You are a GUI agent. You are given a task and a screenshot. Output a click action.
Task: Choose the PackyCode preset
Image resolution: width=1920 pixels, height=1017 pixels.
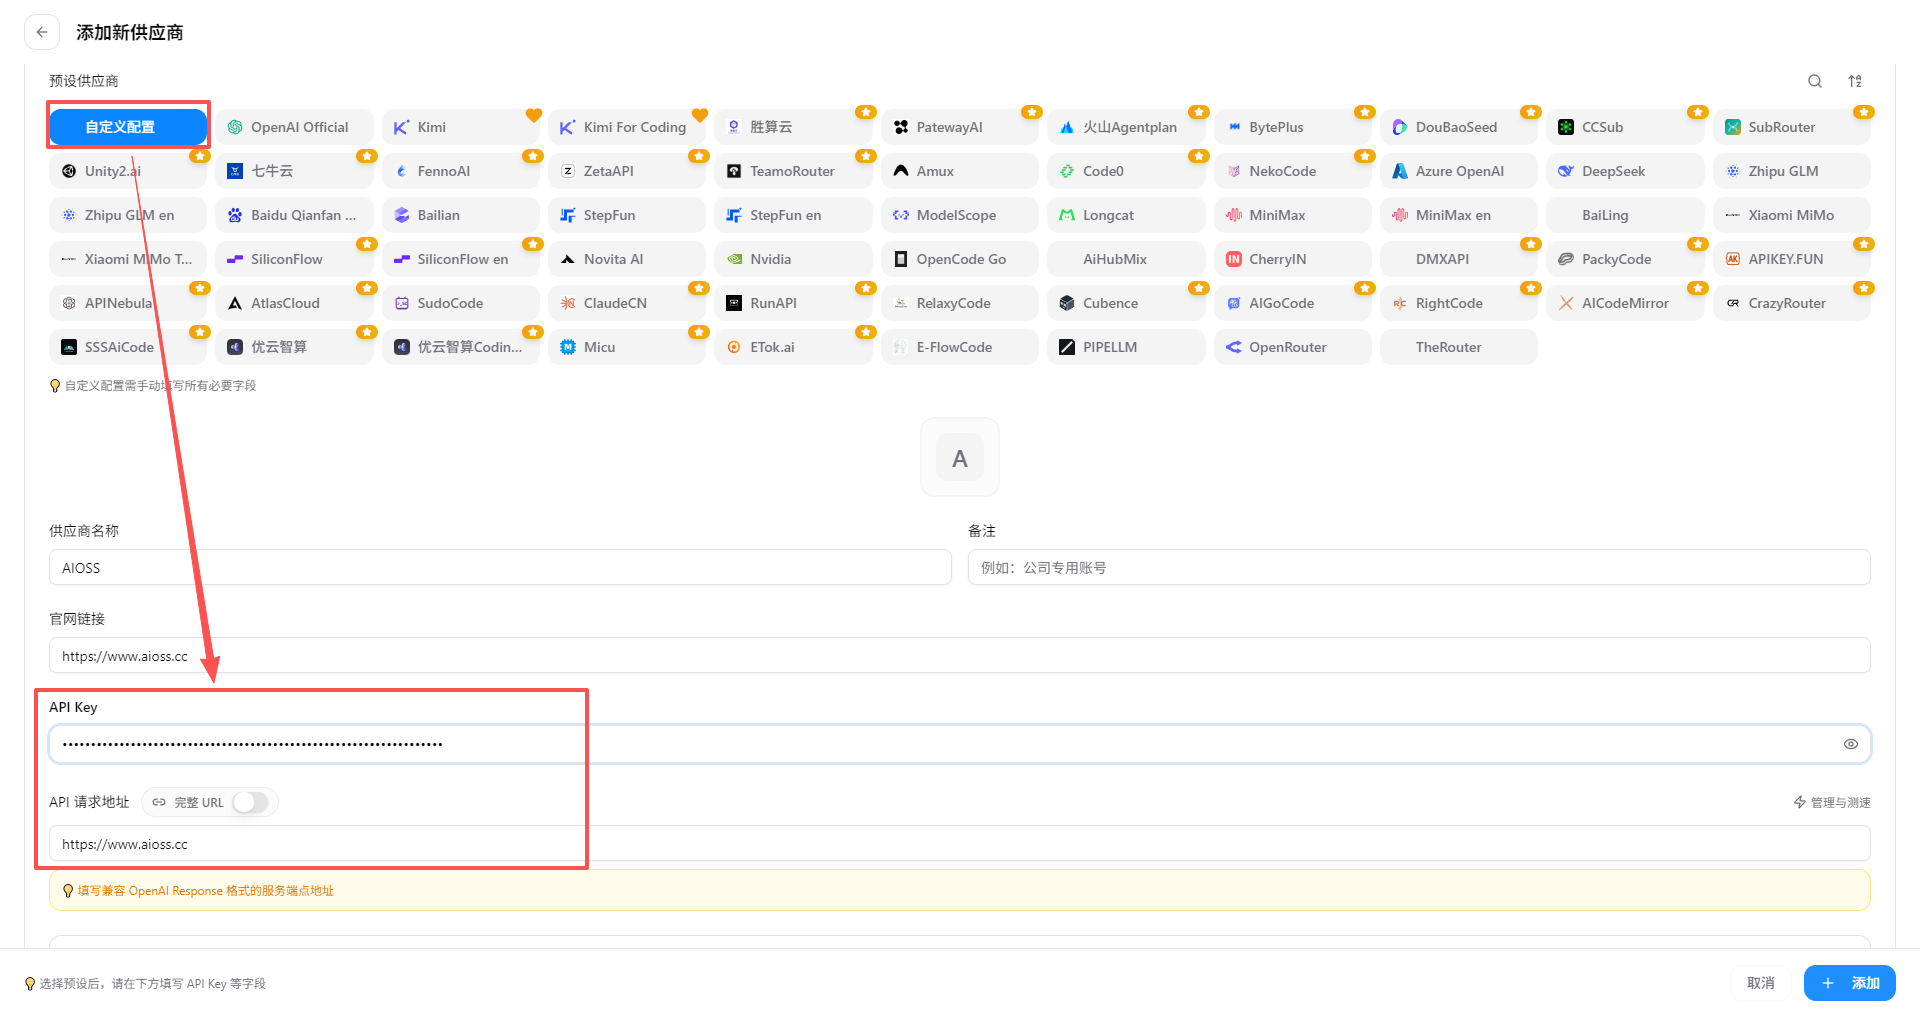1625,259
